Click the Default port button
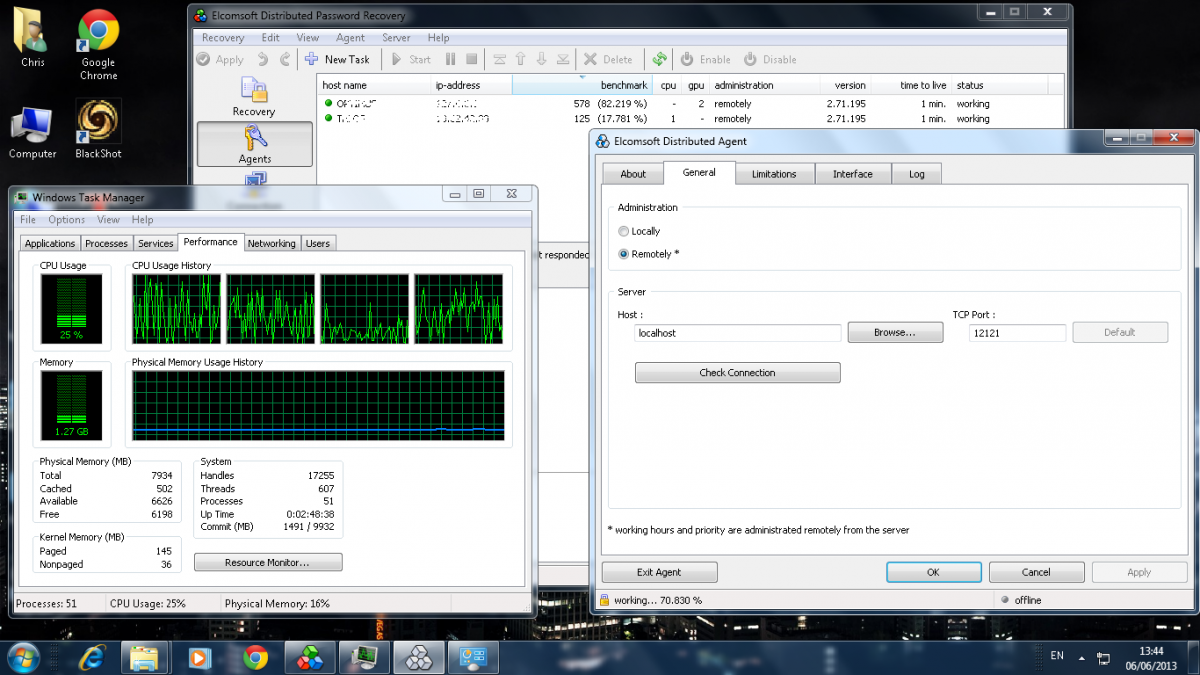Viewport: 1200px width, 675px height. coord(1120,332)
